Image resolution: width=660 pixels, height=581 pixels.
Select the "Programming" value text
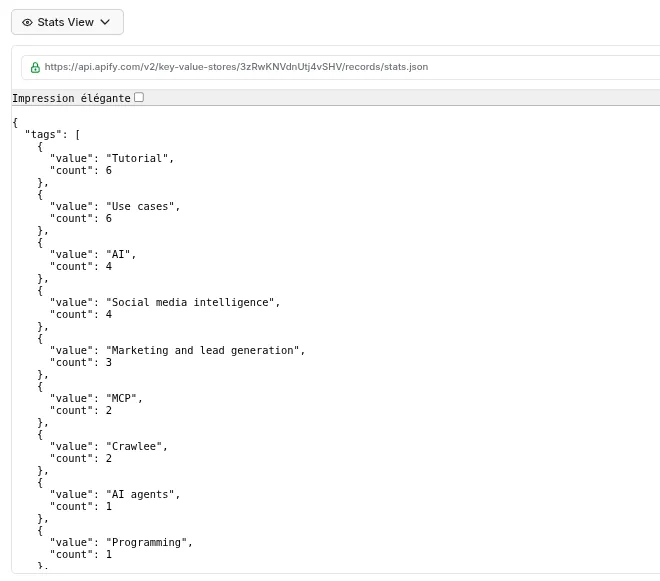[146, 542]
